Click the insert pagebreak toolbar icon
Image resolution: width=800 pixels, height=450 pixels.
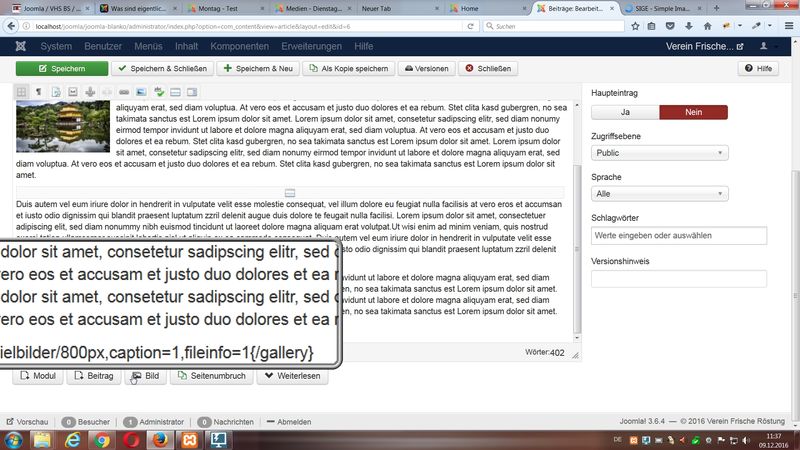[192, 92]
